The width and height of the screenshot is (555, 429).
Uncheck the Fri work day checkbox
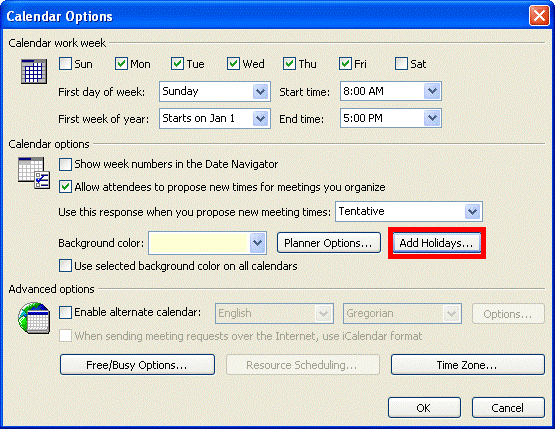click(x=345, y=64)
